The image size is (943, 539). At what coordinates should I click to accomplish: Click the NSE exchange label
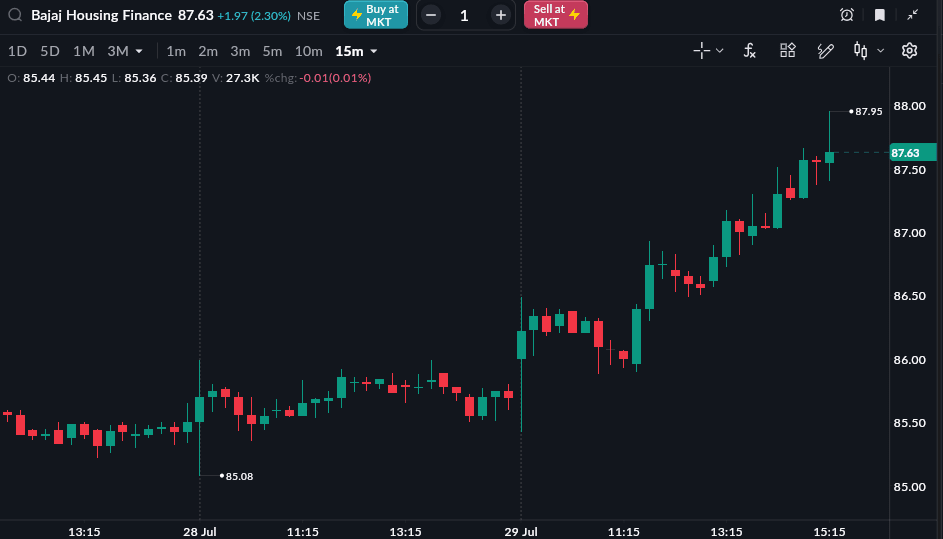[x=309, y=16]
